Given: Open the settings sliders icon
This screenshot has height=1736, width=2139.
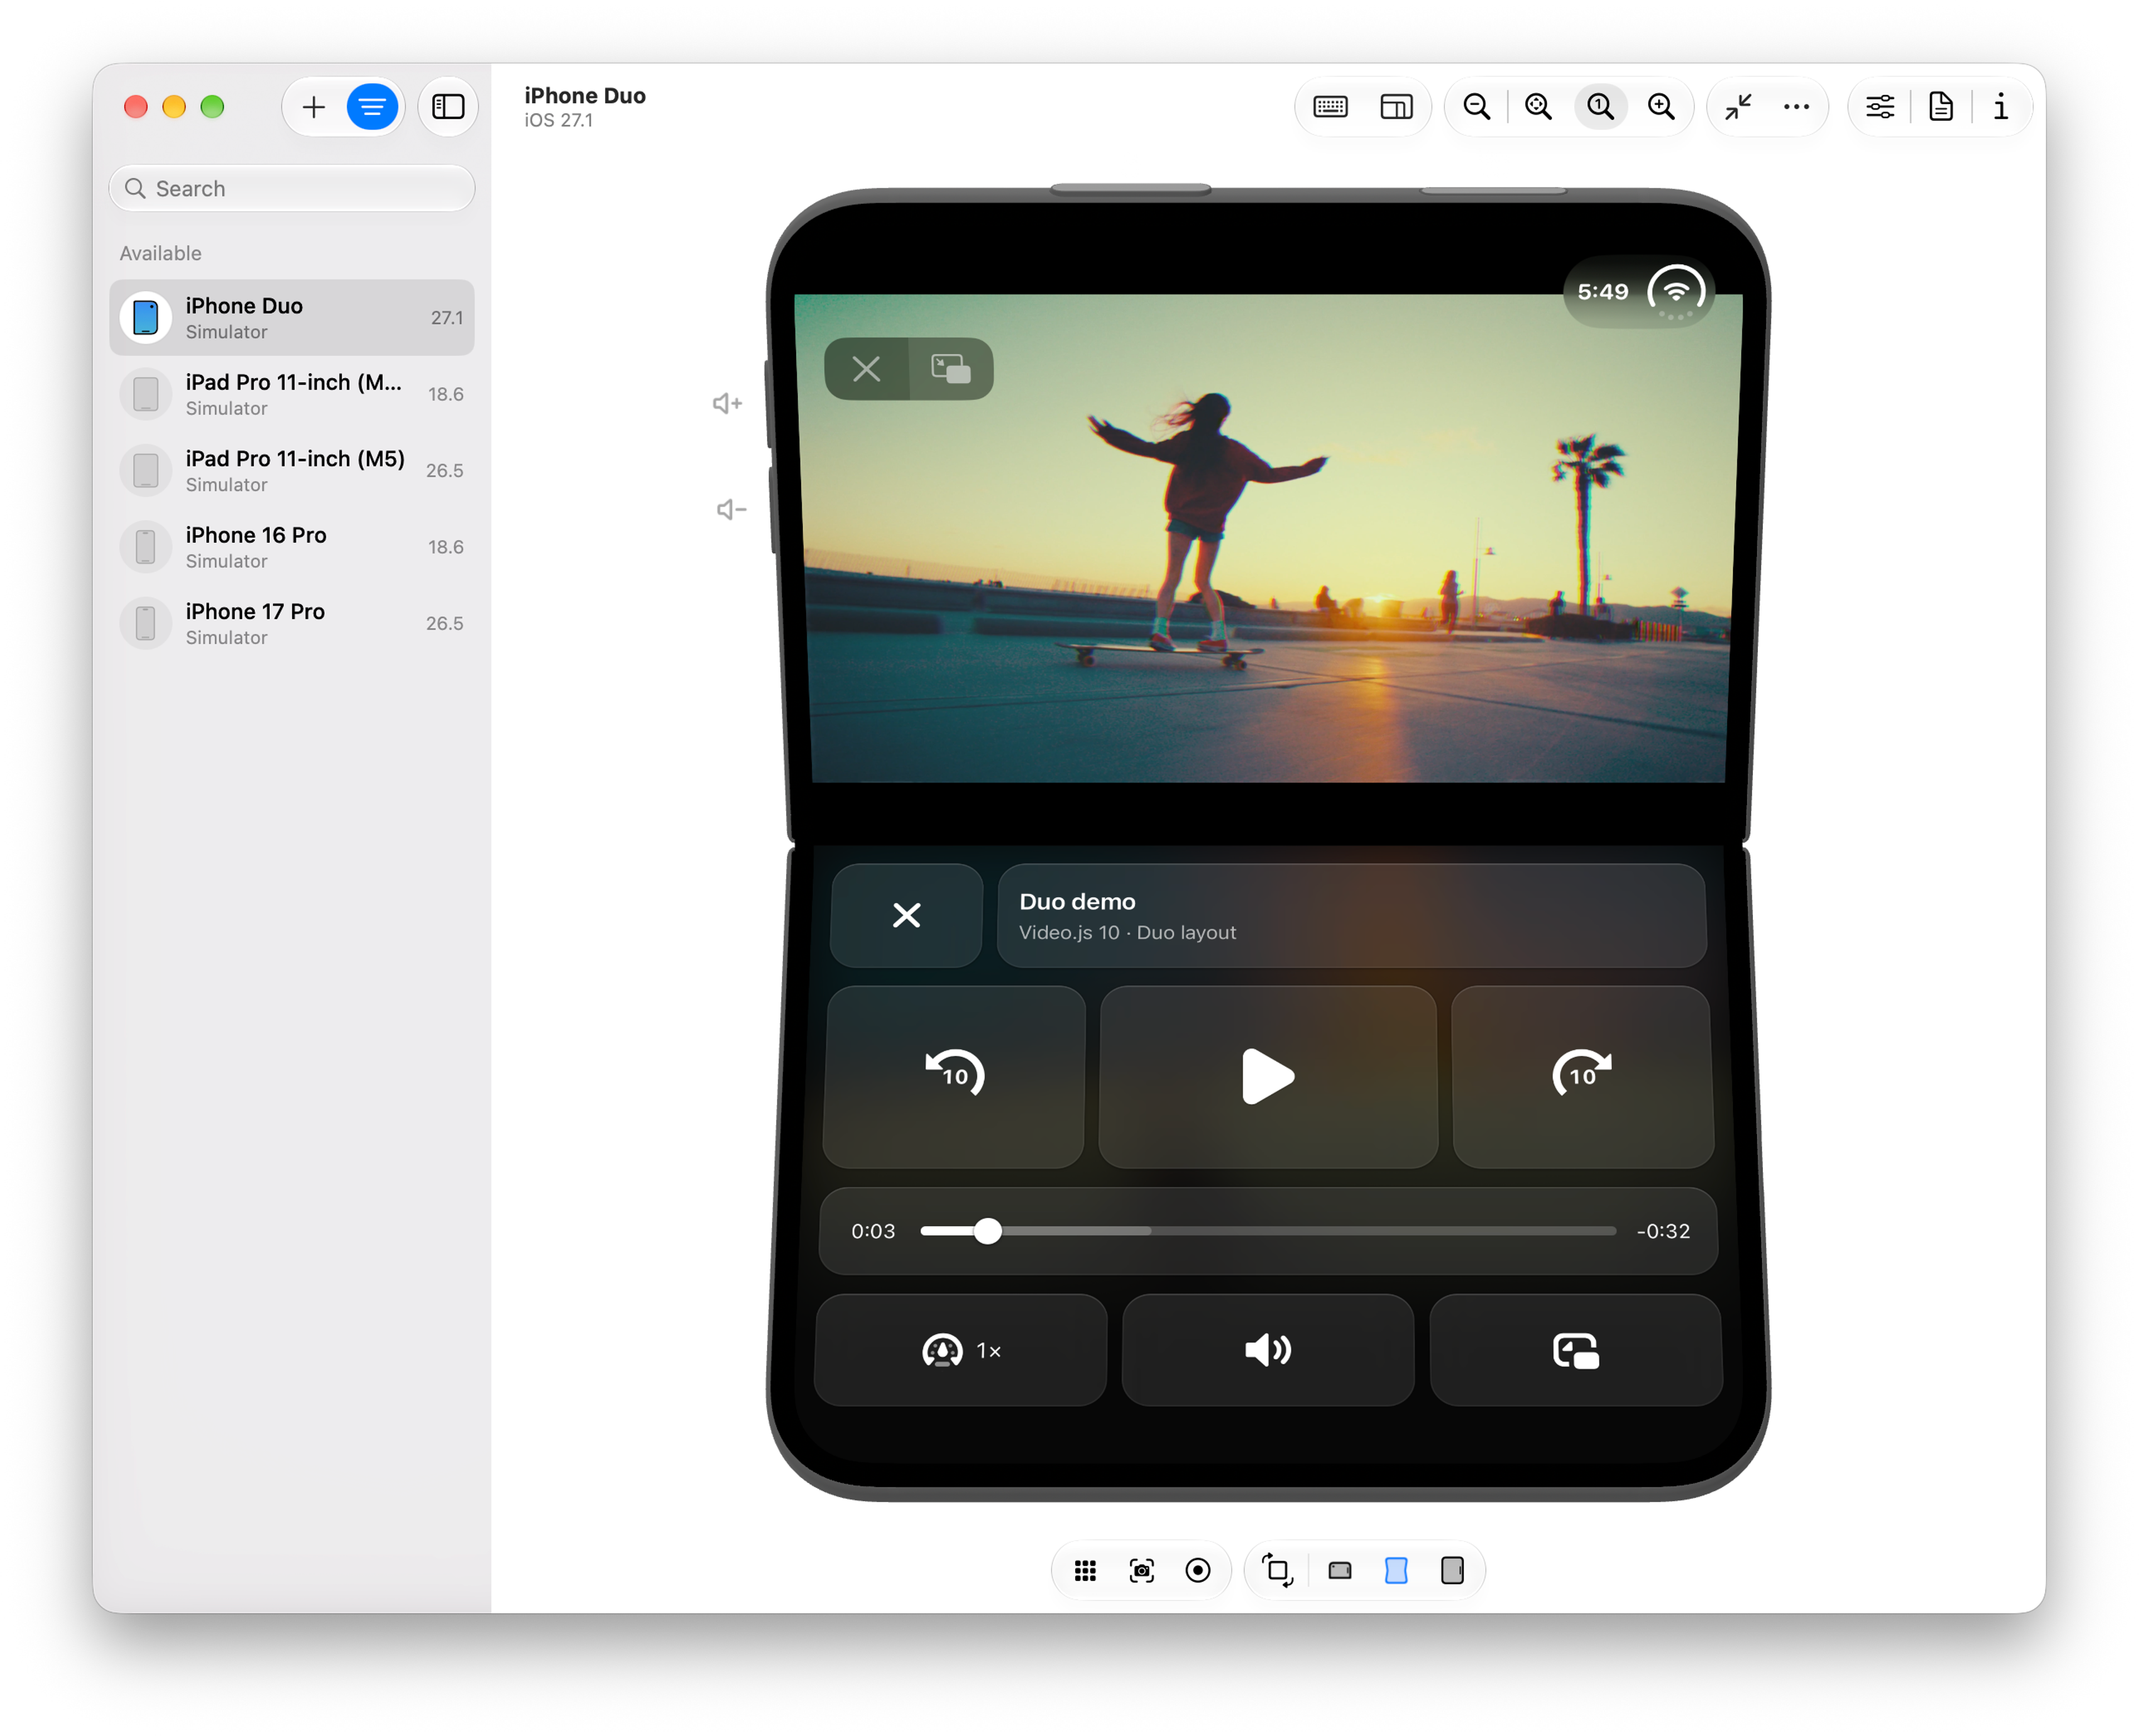Looking at the screenshot, I should coord(1880,107).
